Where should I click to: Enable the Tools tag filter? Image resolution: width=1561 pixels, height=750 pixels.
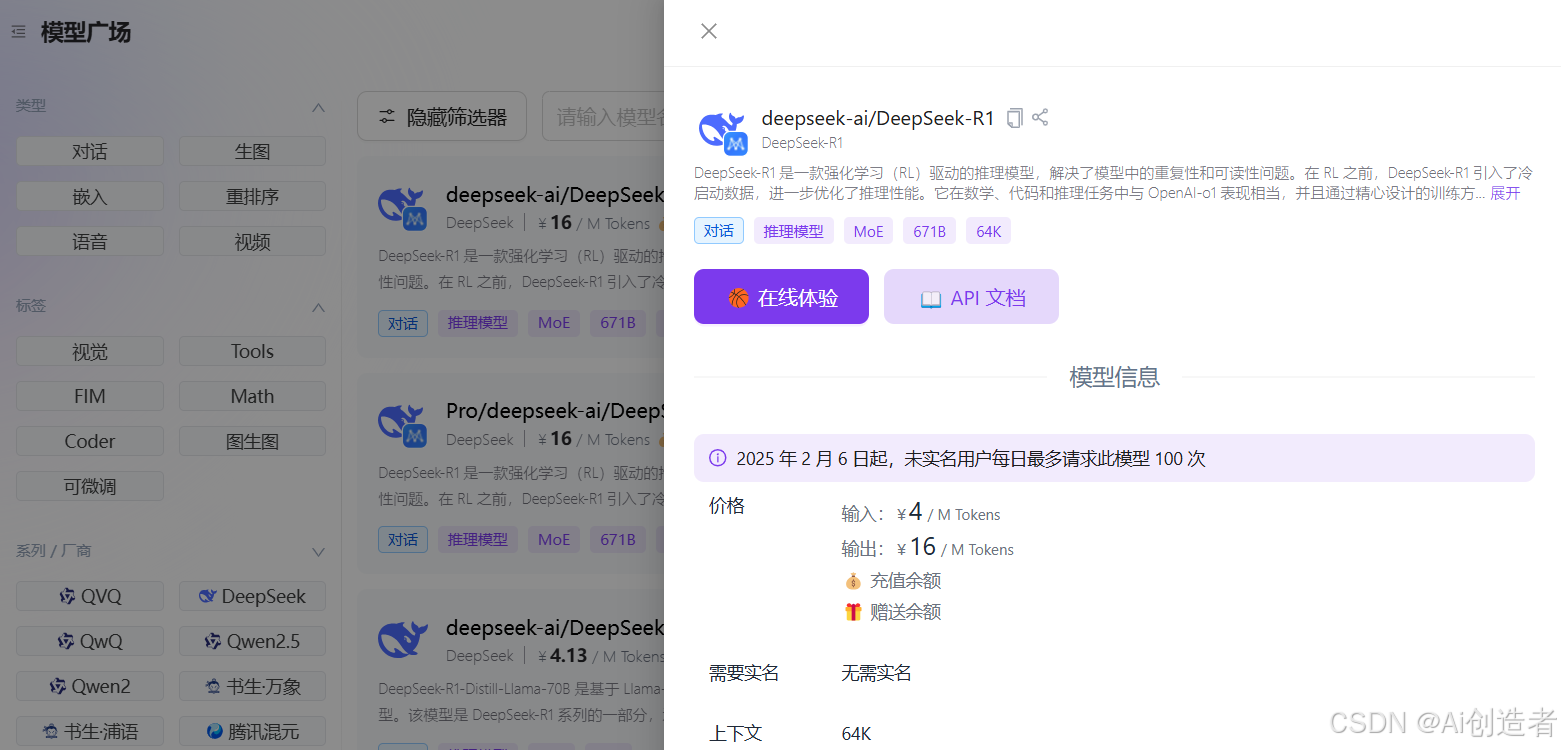252,351
